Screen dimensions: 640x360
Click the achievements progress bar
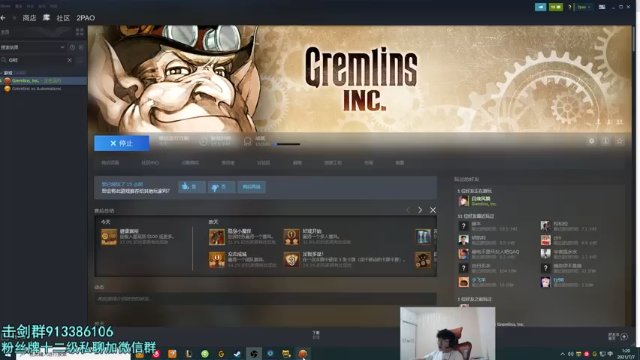click(x=287, y=144)
